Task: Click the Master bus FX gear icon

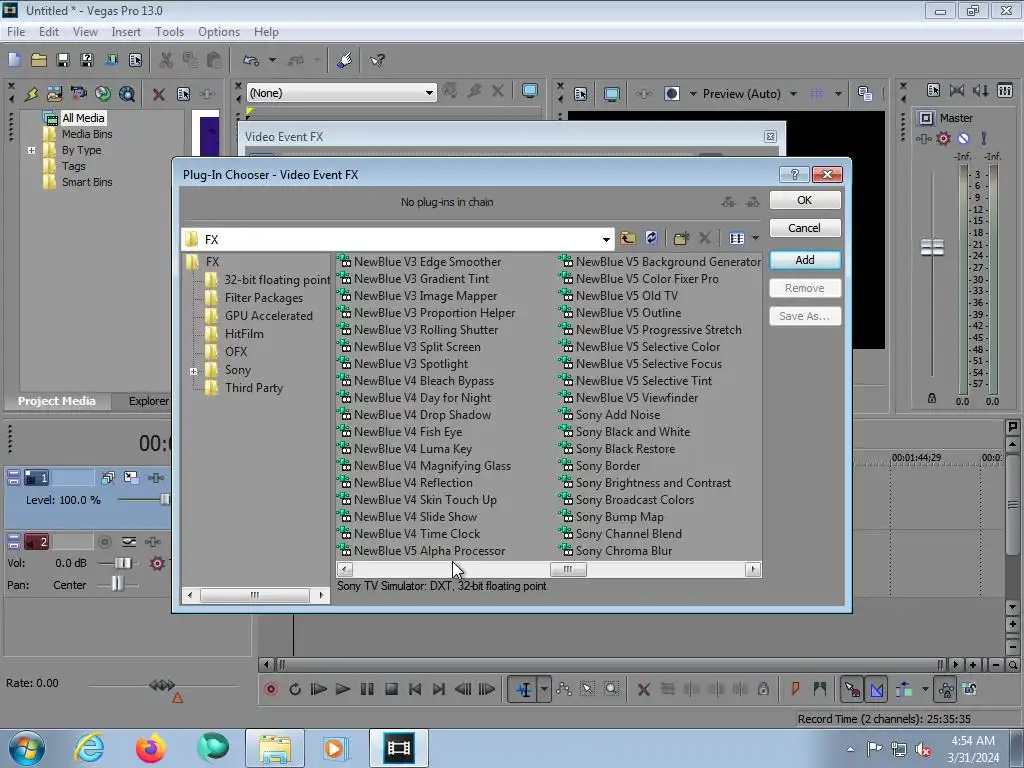Action: (x=943, y=138)
